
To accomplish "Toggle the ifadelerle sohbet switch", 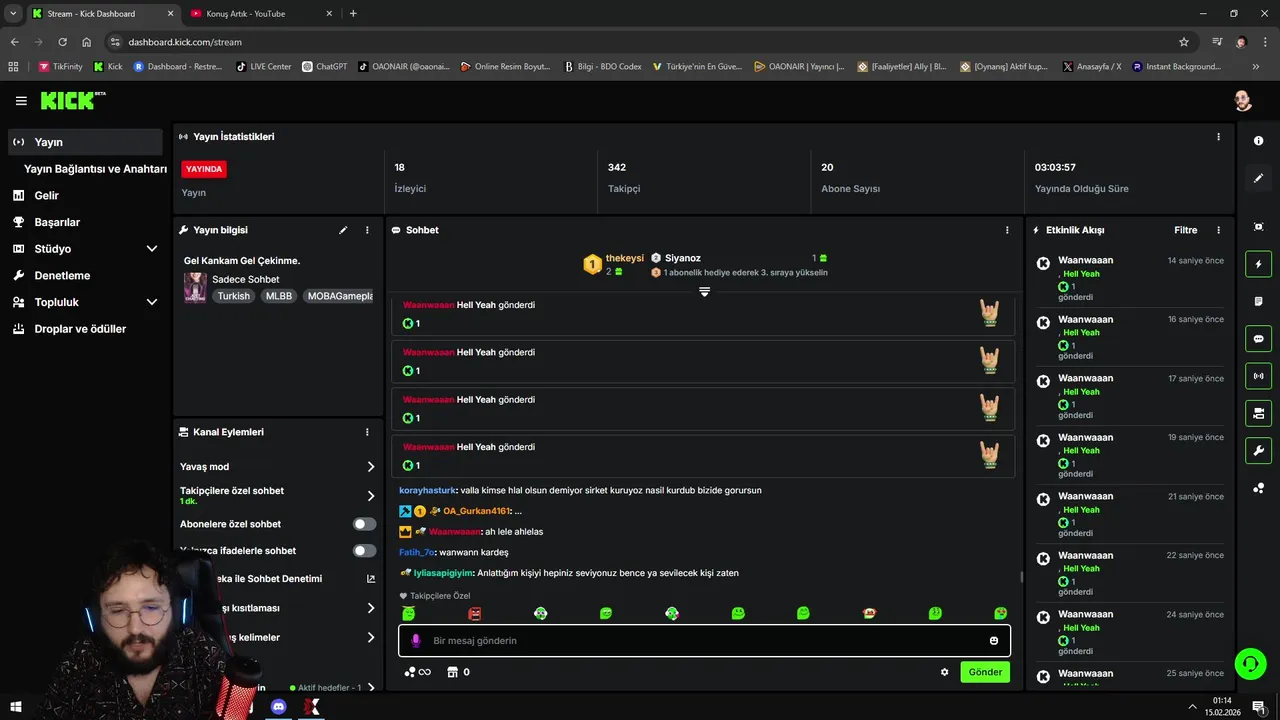I will click(x=365, y=551).
